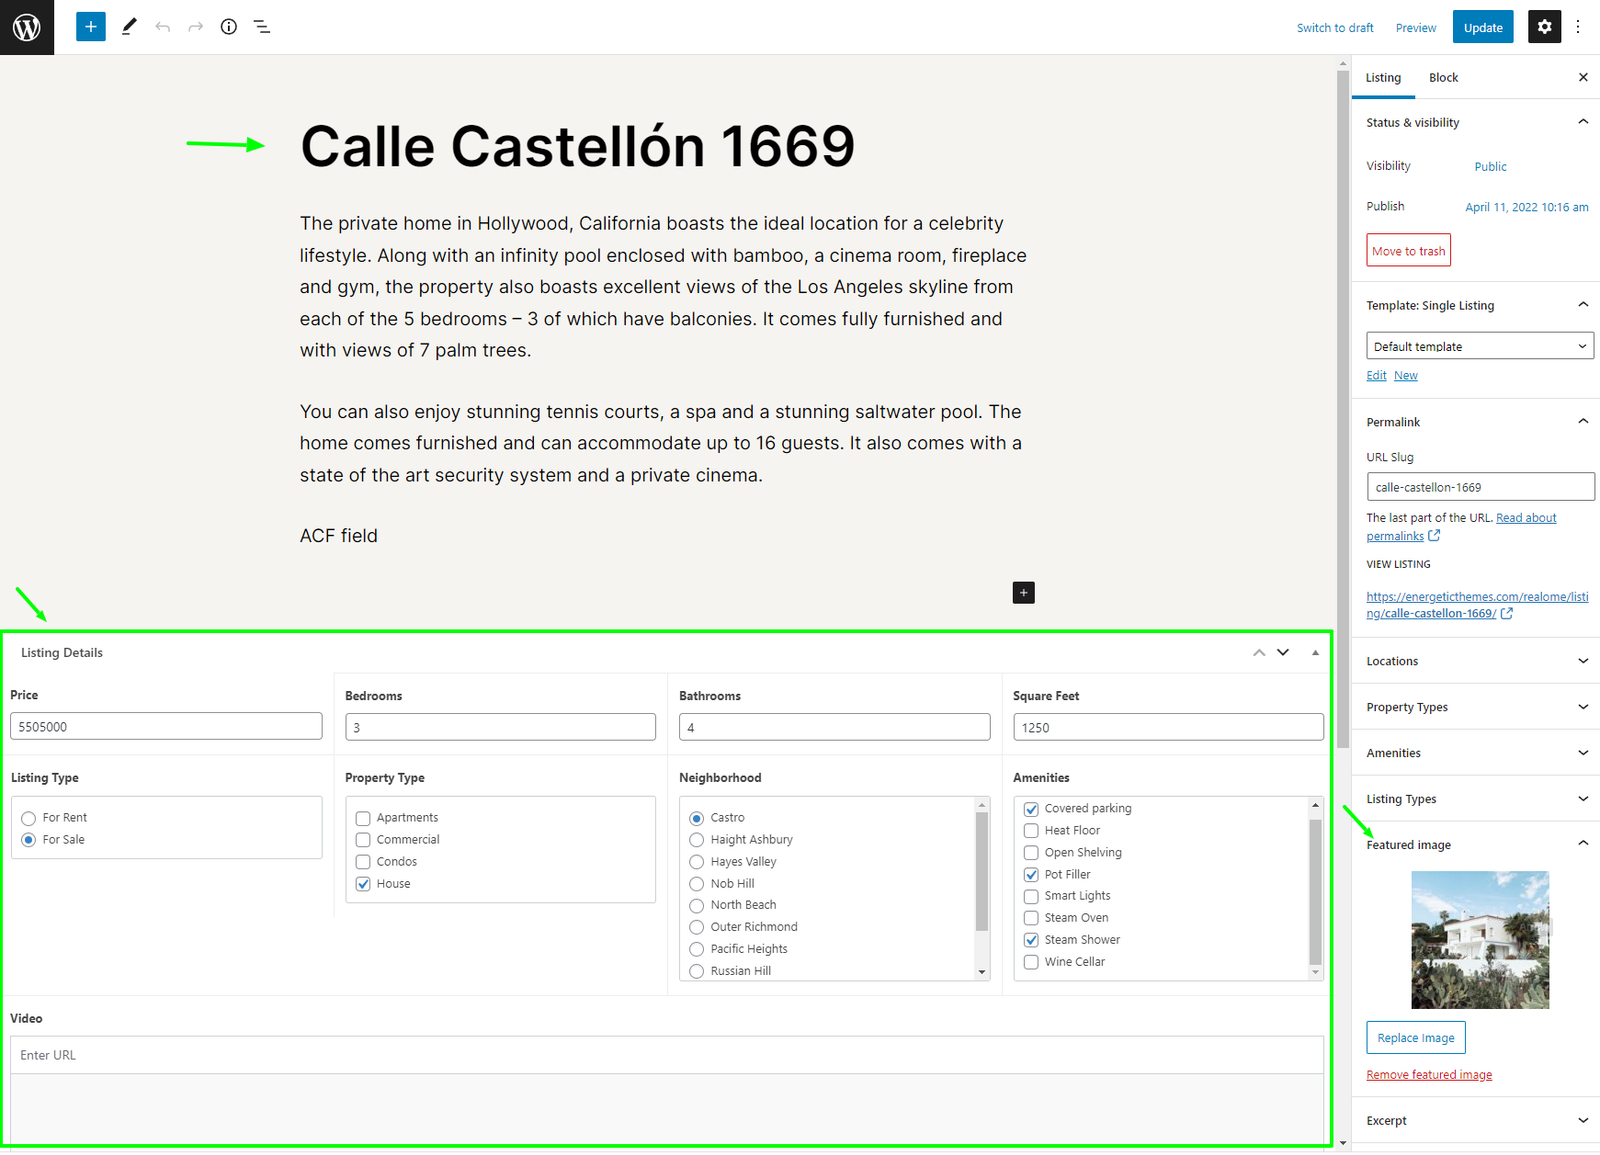Click the Update button

point(1482,27)
